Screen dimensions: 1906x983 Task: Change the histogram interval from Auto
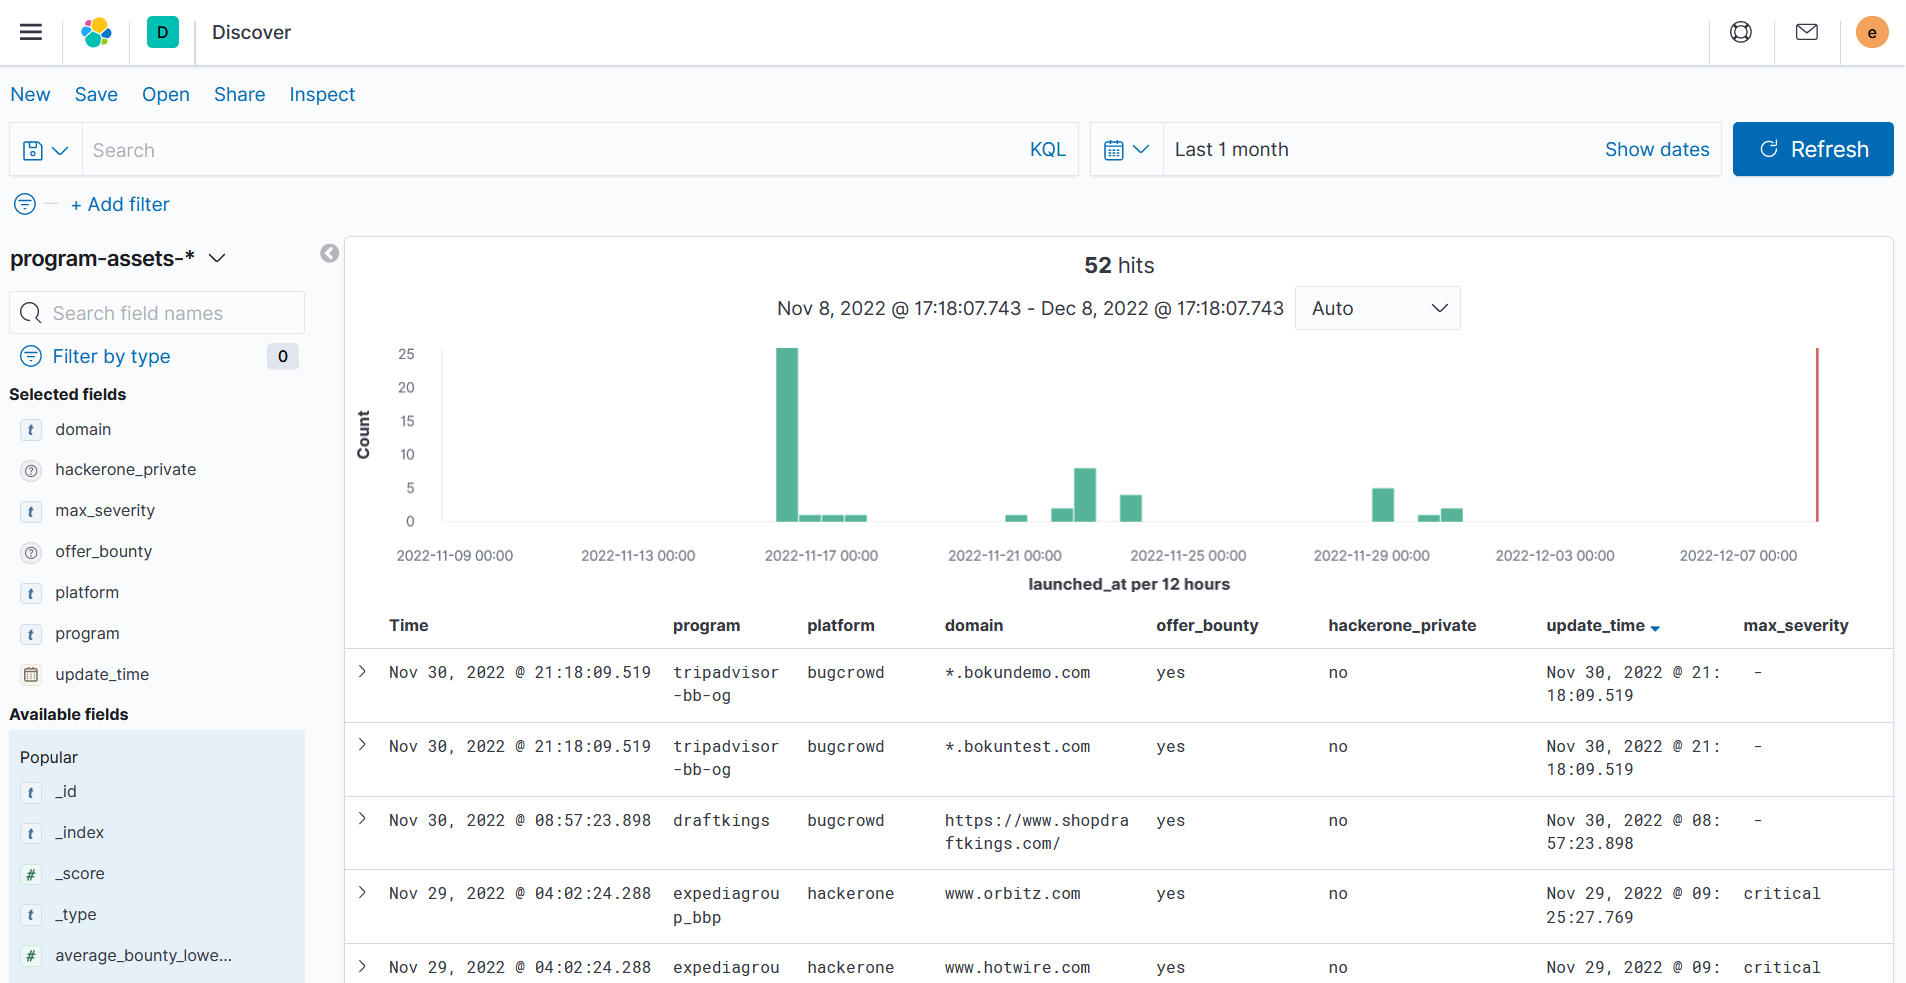coord(1377,308)
